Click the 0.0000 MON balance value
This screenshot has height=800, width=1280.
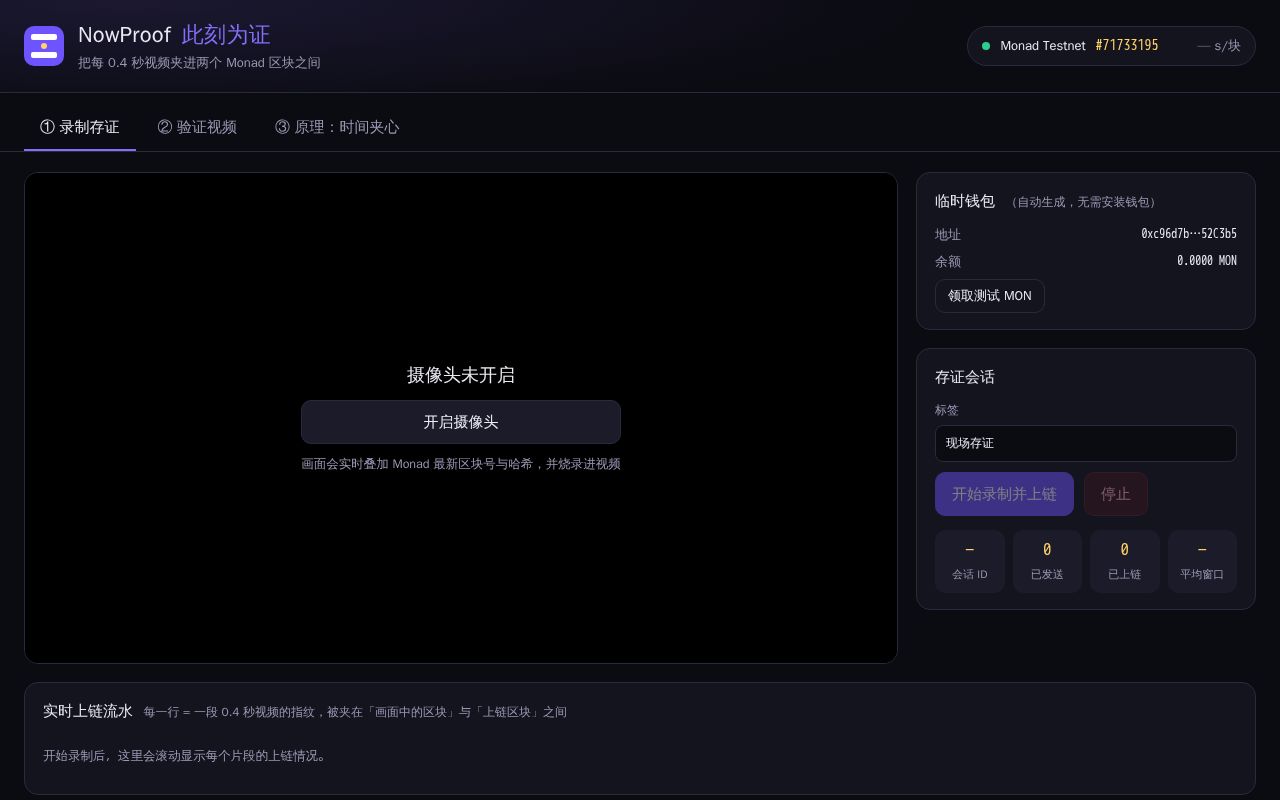(1207, 261)
